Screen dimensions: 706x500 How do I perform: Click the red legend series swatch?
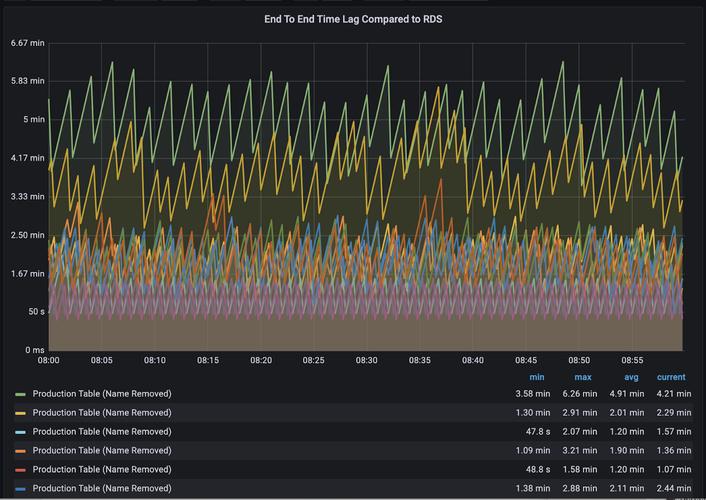pos(21,470)
